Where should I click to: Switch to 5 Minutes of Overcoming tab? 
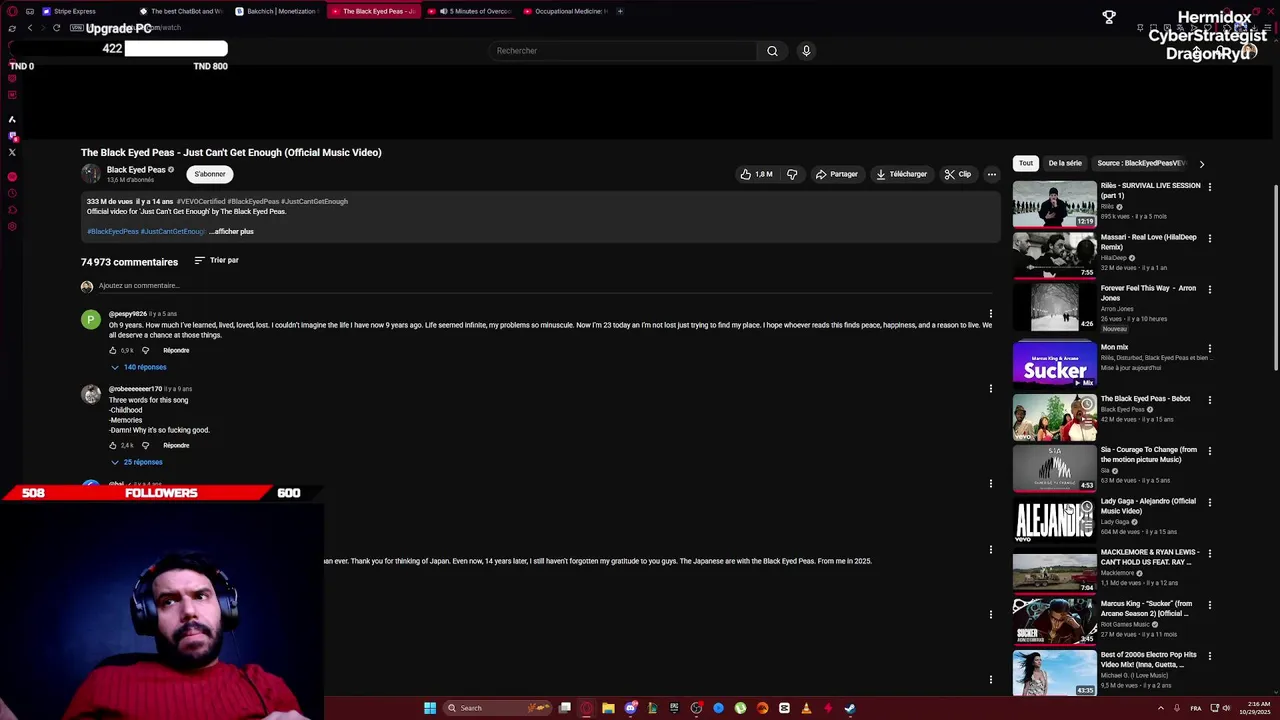point(472,11)
